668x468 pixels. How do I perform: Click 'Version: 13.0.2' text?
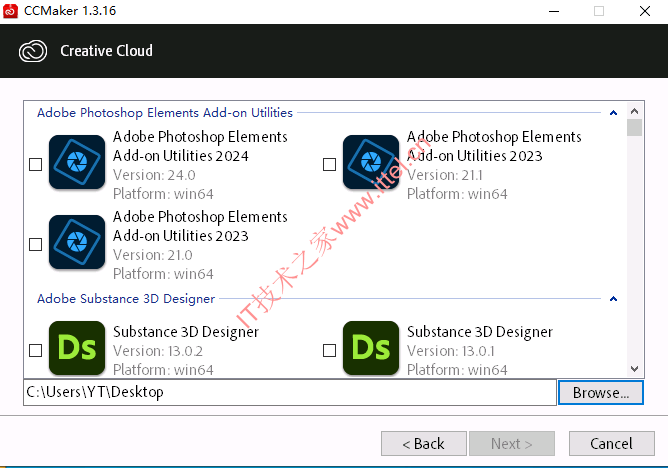pos(158,351)
